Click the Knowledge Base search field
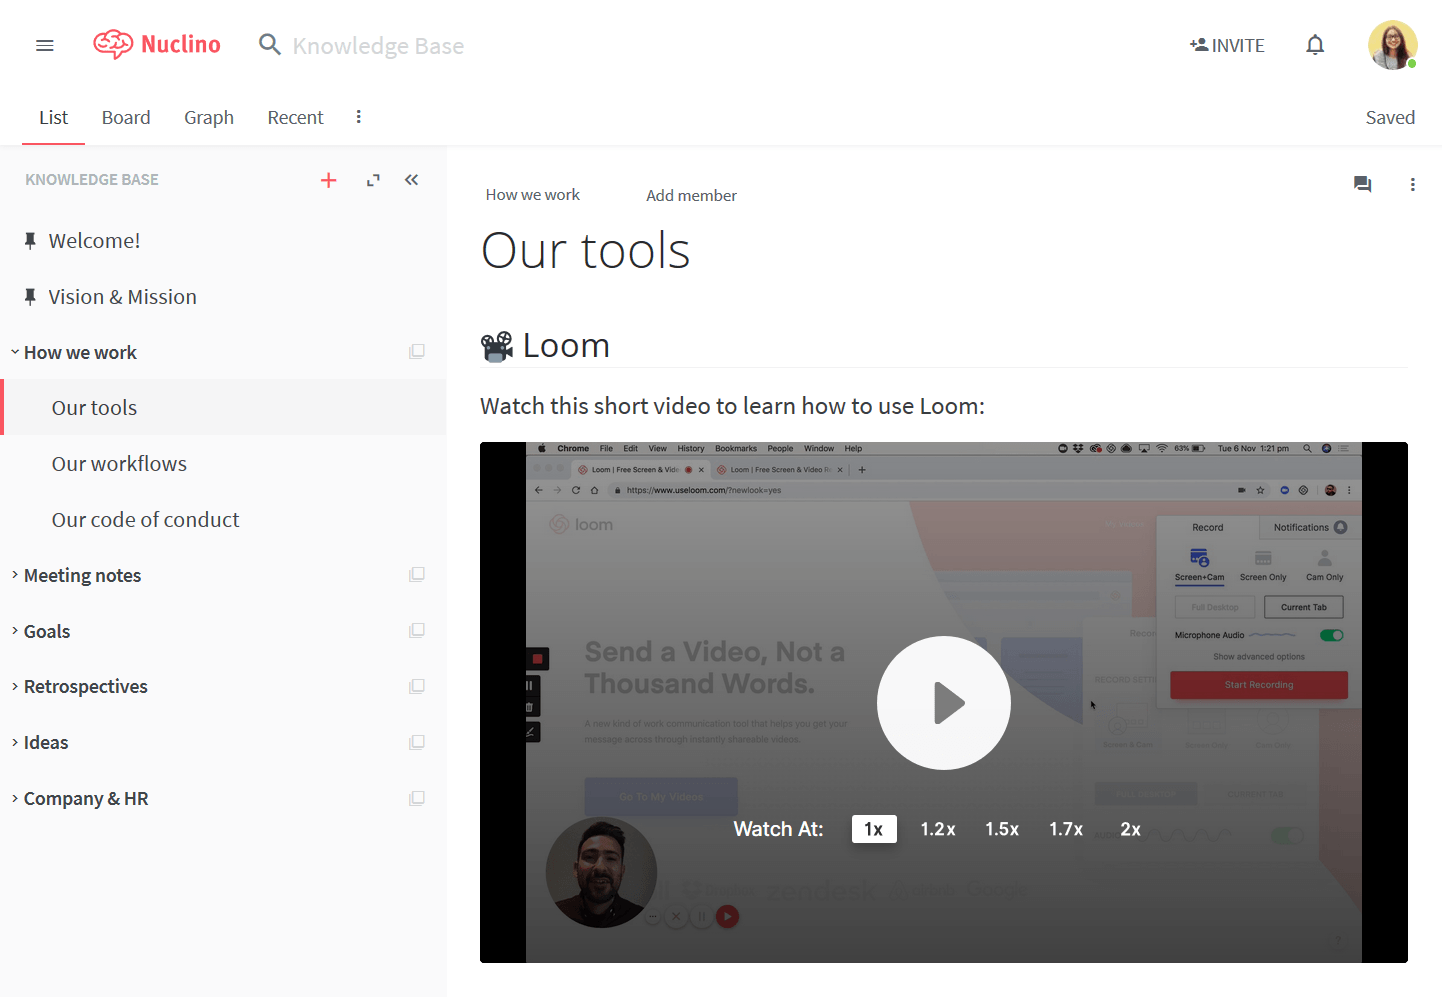The width and height of the screenshot is (1442, 997). [x=378, y=46]
